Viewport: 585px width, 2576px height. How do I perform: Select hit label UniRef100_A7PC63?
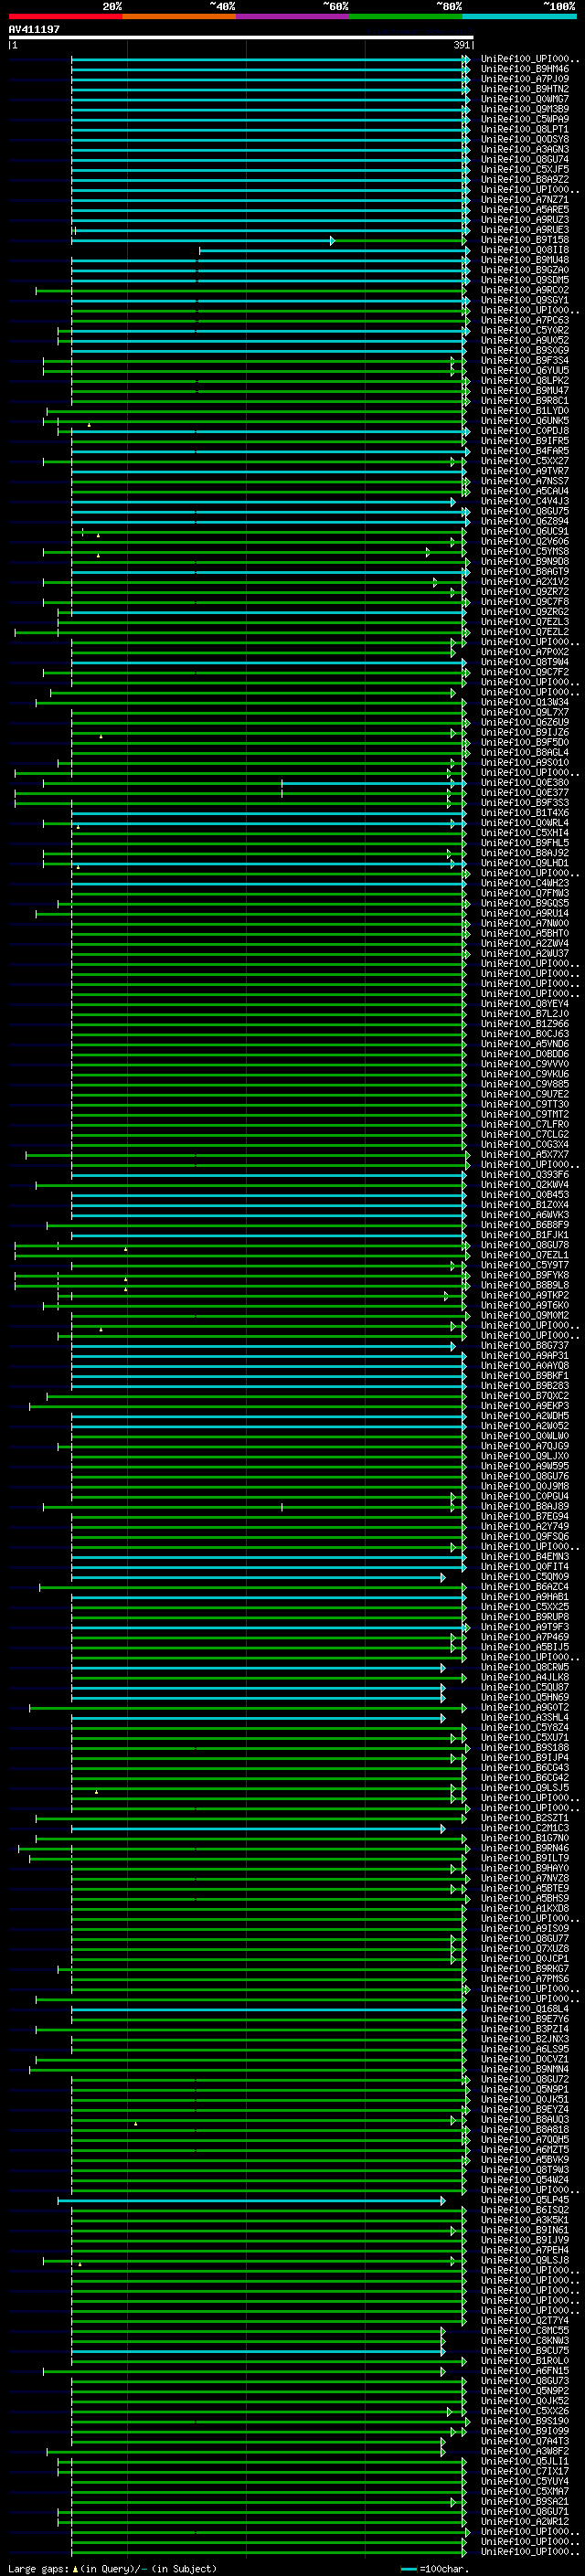click(525, 321)
